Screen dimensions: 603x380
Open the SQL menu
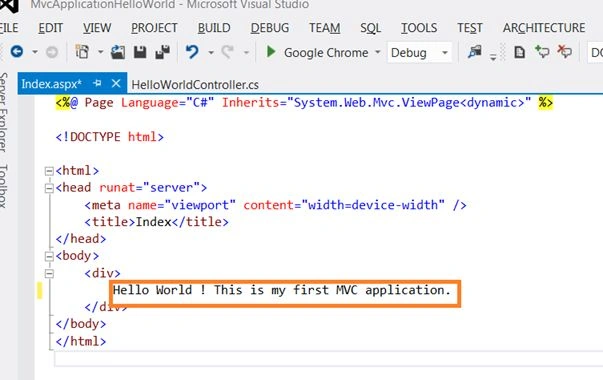370,28
